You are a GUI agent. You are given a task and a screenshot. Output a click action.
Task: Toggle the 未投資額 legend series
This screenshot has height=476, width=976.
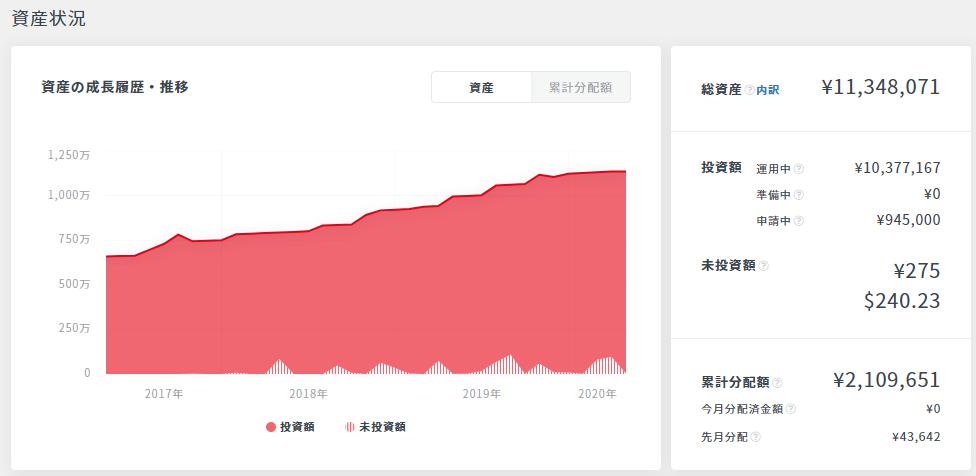[x=375, y=427]
